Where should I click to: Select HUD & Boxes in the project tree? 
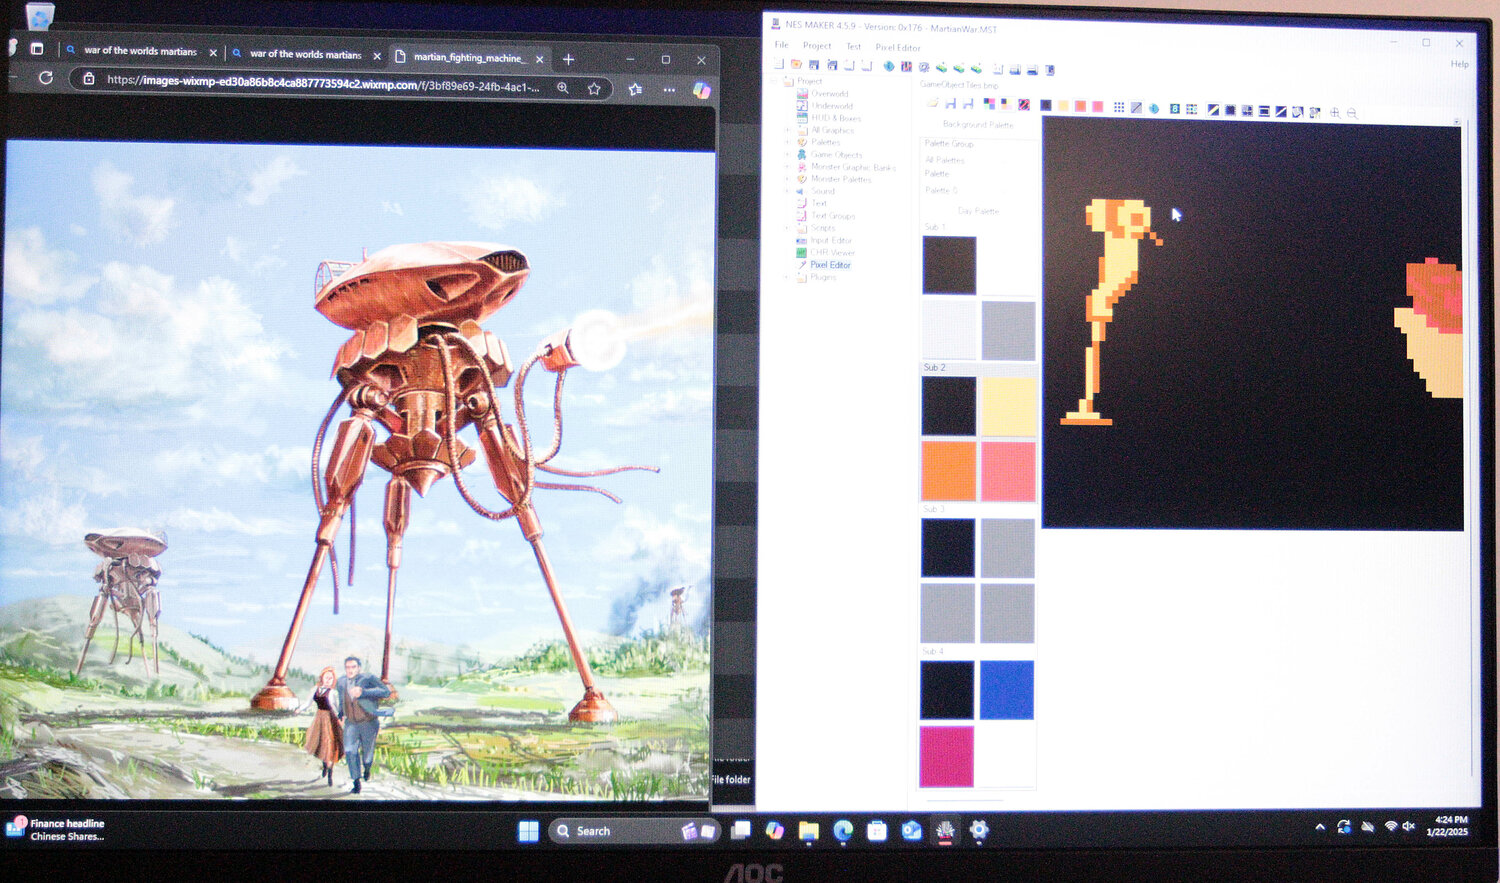pyautogui.click(x=836, y=118)
